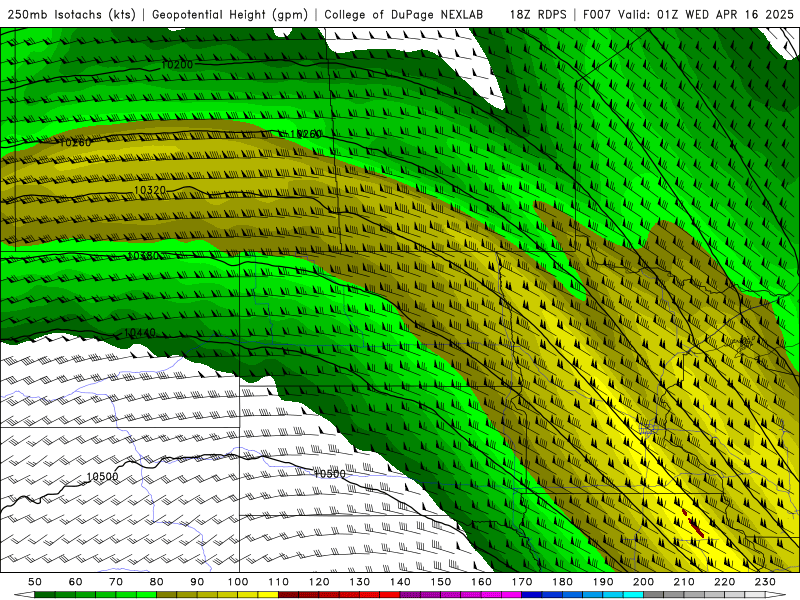Click the 10320 height contour label
The image size is (800, 600).
coord(150,190)
